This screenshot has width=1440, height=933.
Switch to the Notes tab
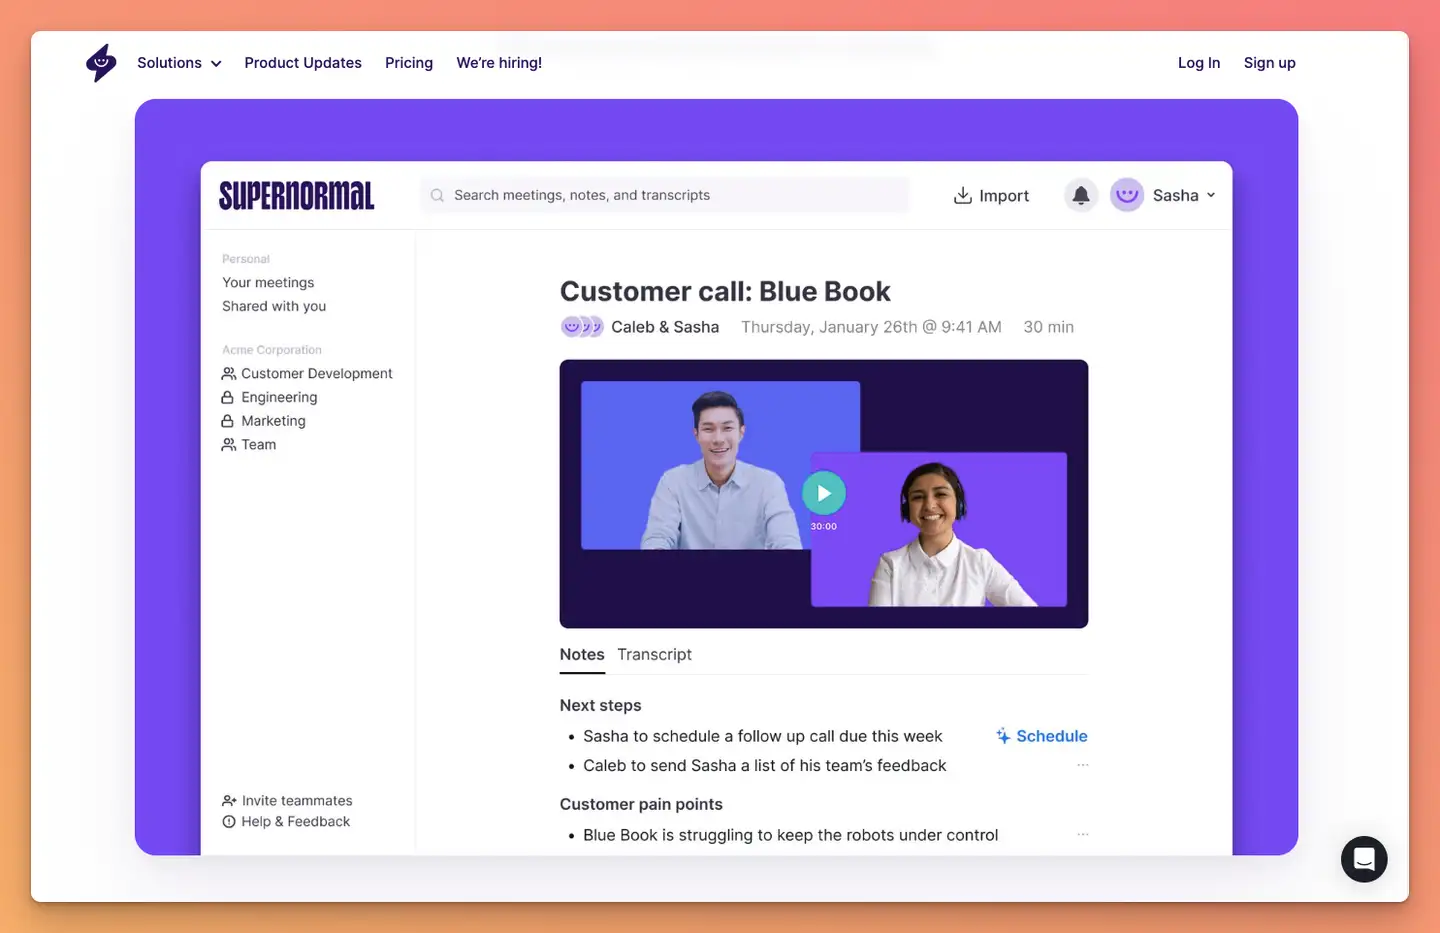(582, 654)
